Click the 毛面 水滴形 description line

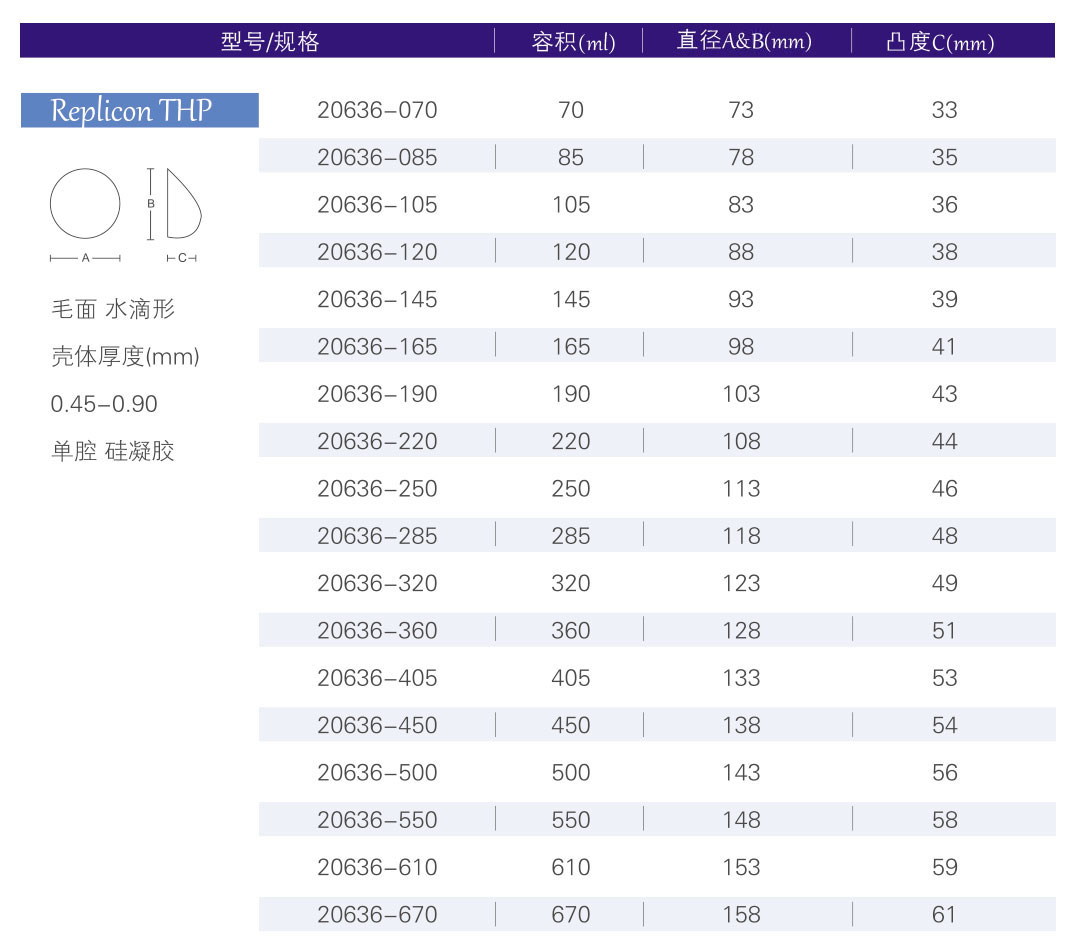tap(113, 309)
